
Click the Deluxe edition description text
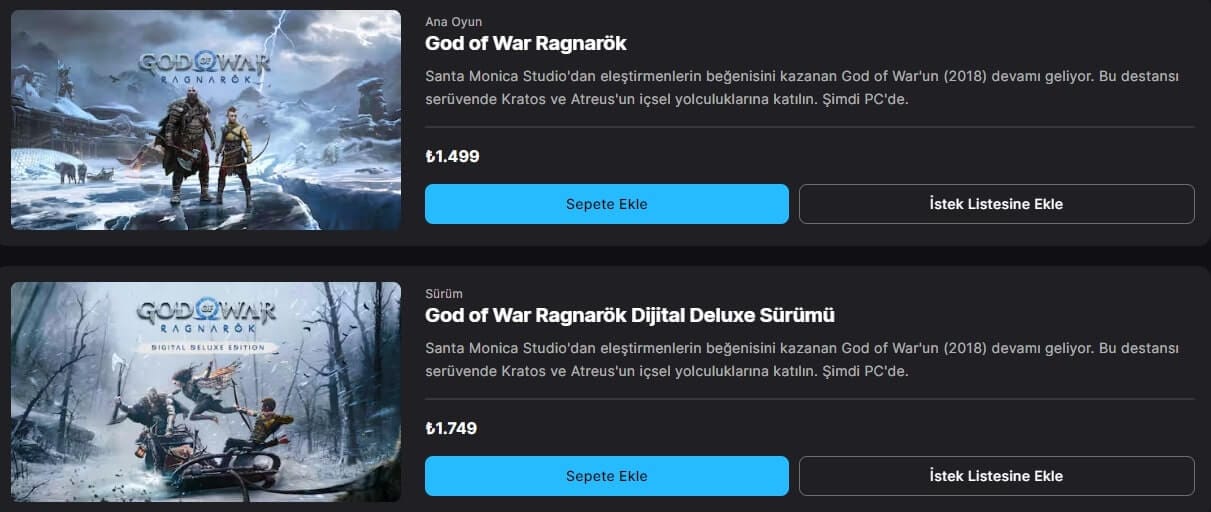point(801,360)
